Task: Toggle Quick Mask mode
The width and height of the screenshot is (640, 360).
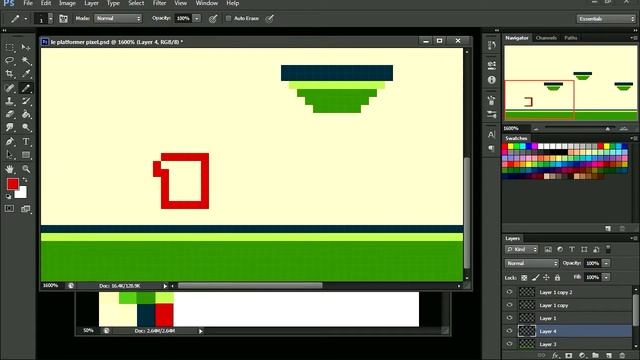Action: 9,209
